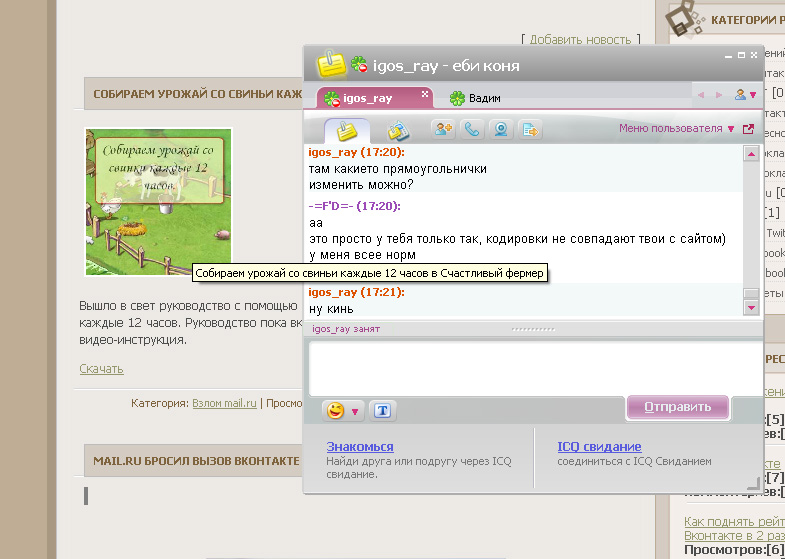Click the igos_ray (17:21) message header
Viewport: 785px width, 559px height.
click(x=356, y=292)
